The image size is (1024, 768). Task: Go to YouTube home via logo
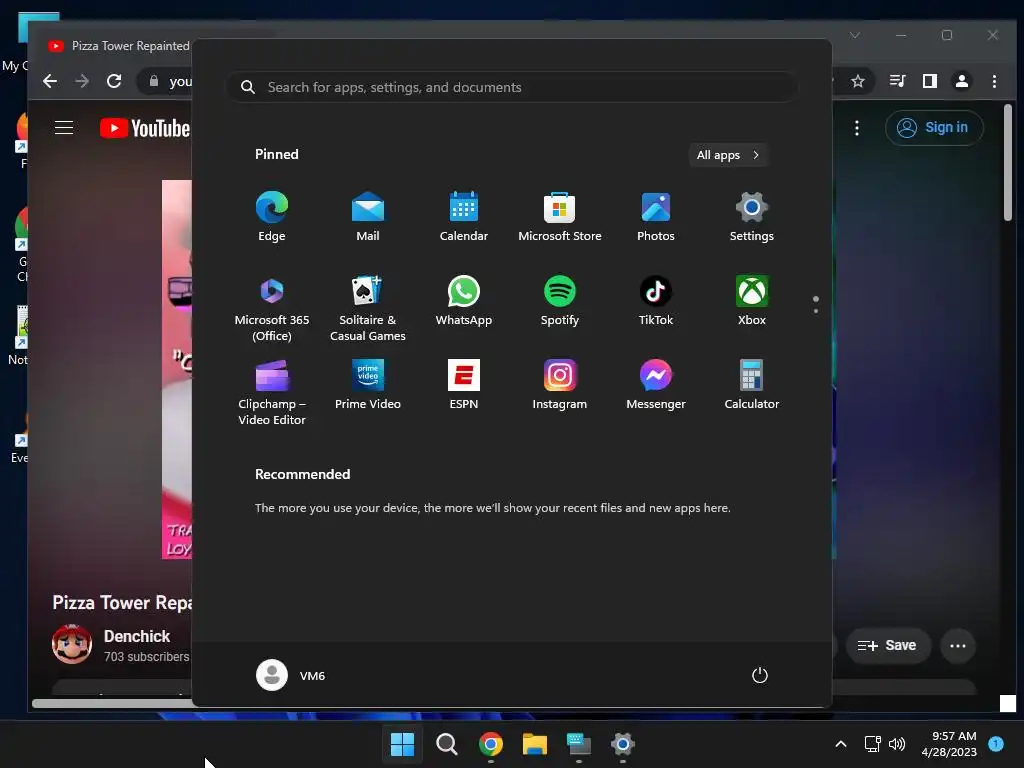point(145,128)
